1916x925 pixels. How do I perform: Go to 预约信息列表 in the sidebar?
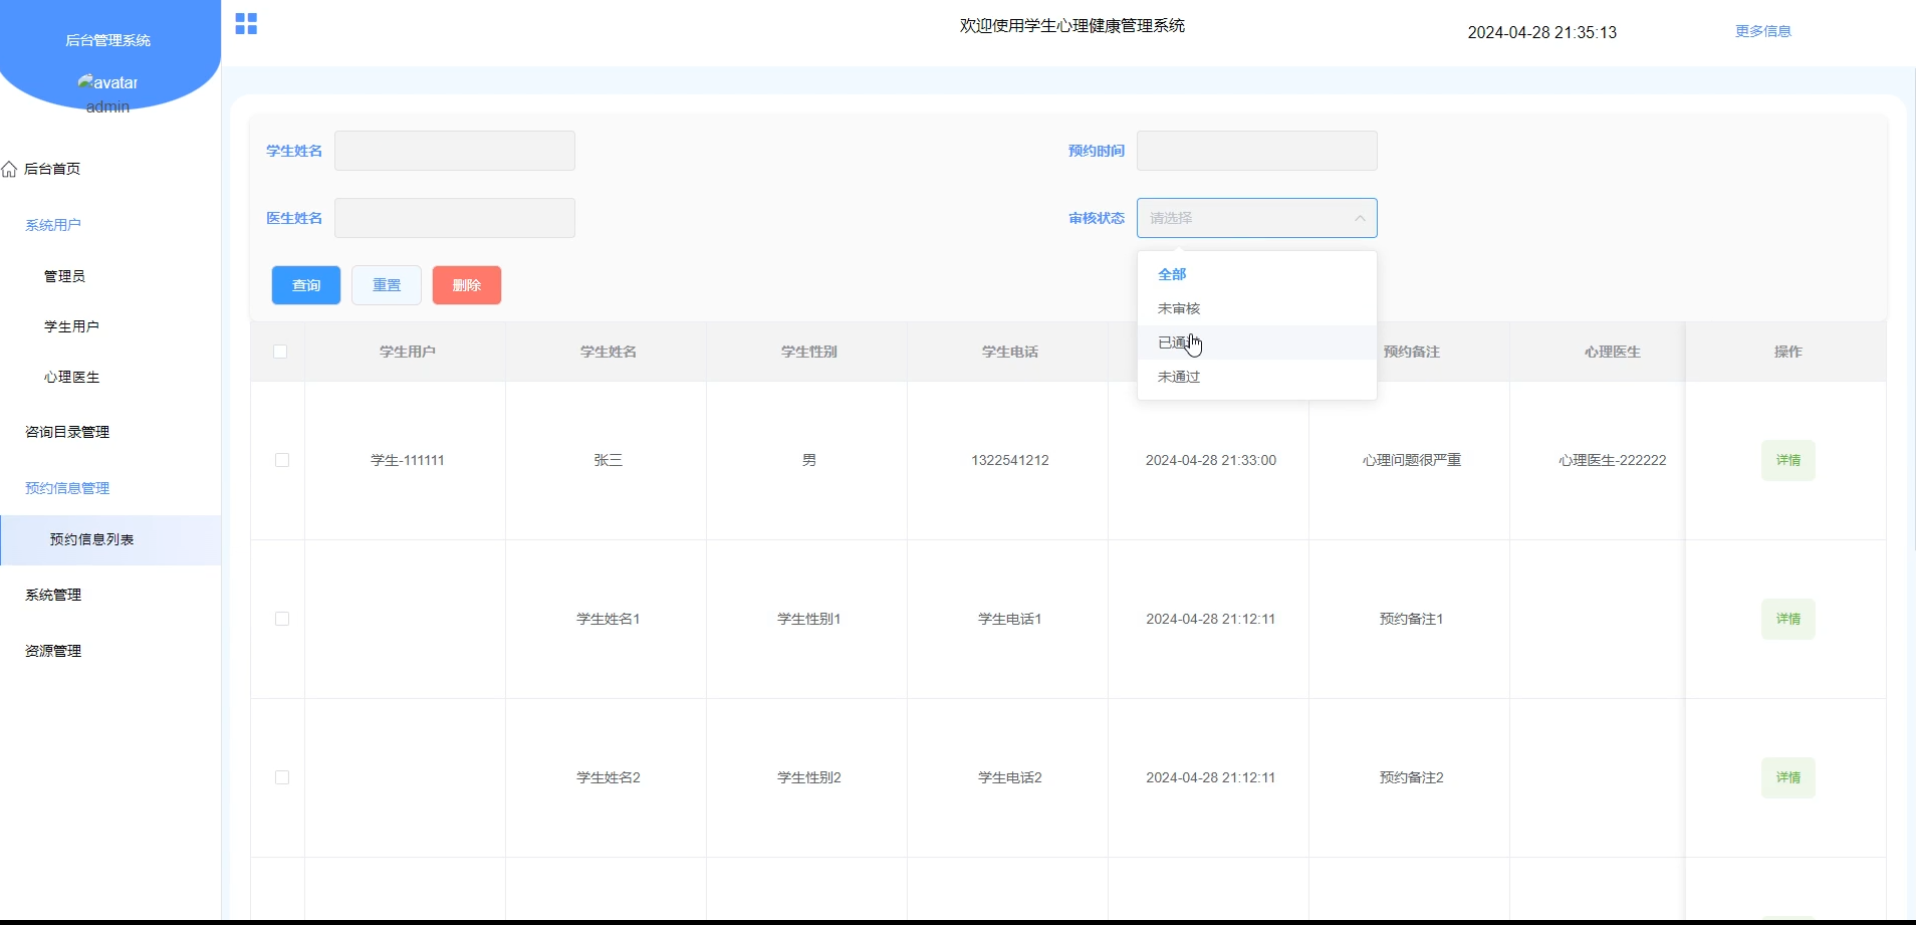click(110, 540)
